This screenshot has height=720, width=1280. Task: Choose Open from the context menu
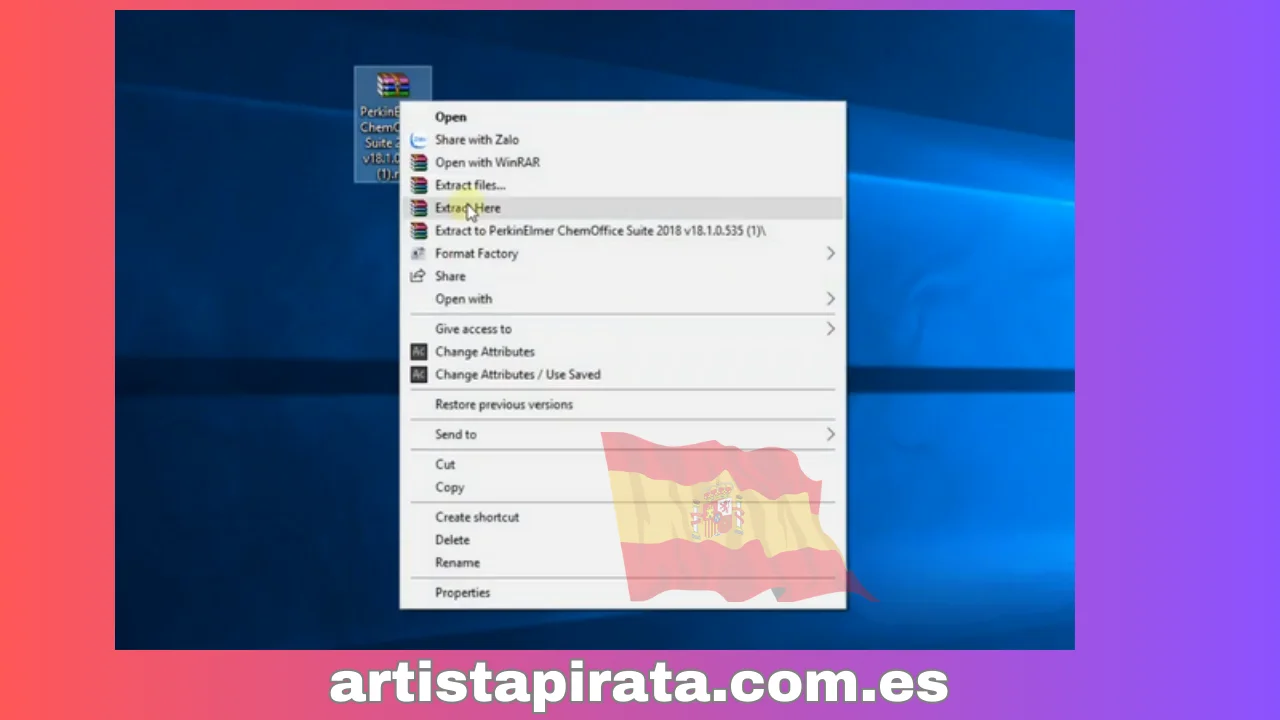coord(622,117)
